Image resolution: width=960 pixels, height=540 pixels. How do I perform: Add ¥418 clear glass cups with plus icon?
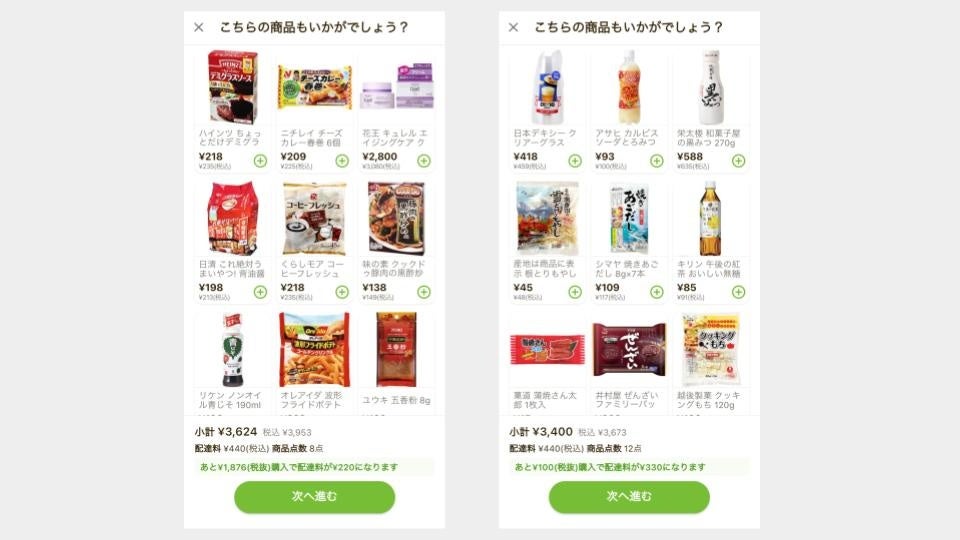click(575, 161)
